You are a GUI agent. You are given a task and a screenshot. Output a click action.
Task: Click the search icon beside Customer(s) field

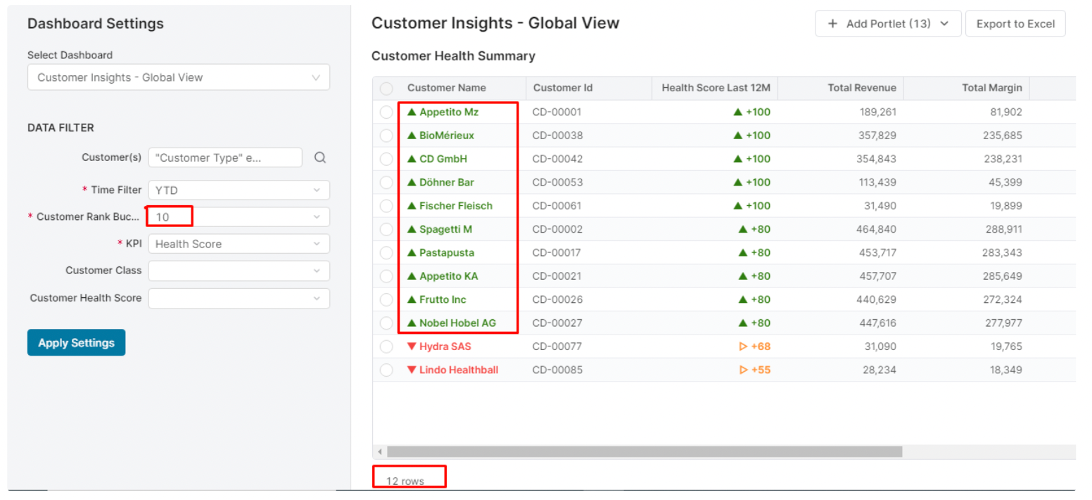[x=320, y=158]
